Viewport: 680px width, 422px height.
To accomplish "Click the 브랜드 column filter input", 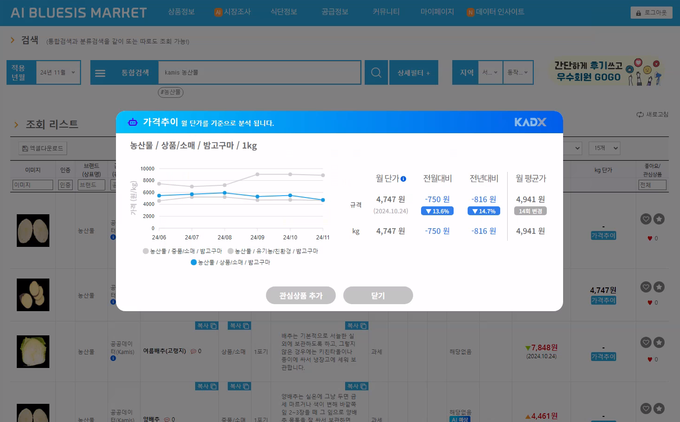I will 91,185.
